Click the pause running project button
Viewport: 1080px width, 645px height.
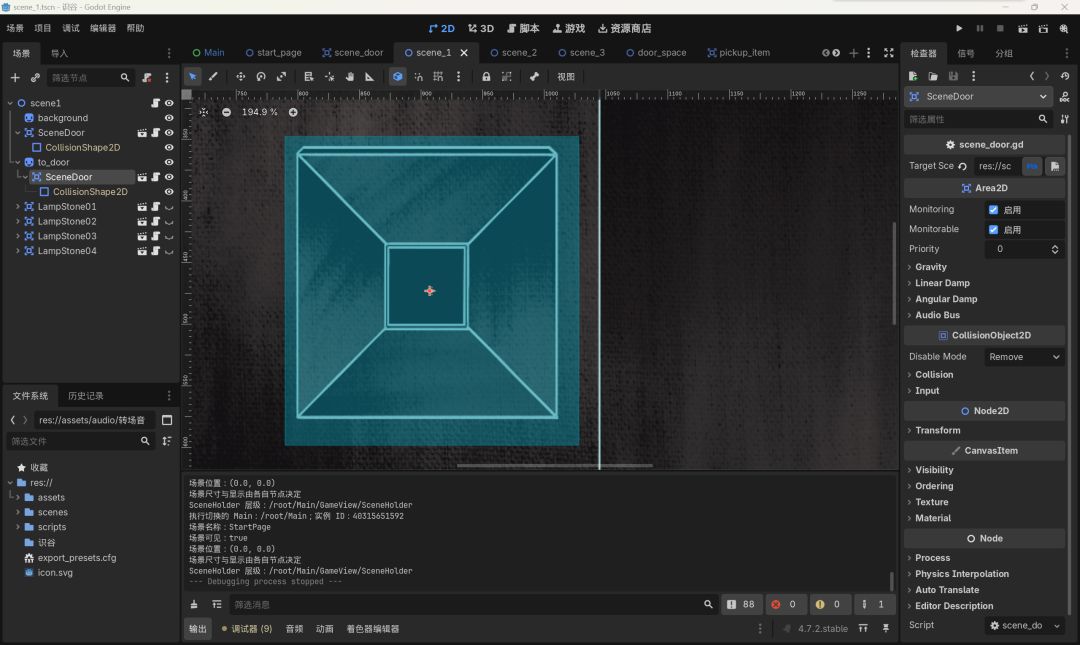979,28
